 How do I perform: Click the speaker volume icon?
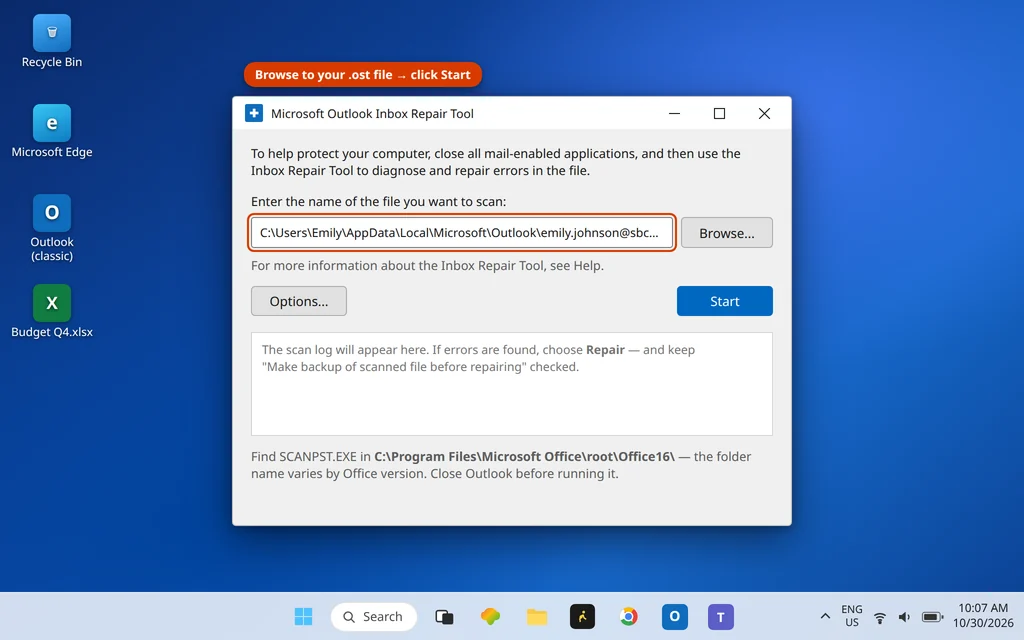click(904, 617)
